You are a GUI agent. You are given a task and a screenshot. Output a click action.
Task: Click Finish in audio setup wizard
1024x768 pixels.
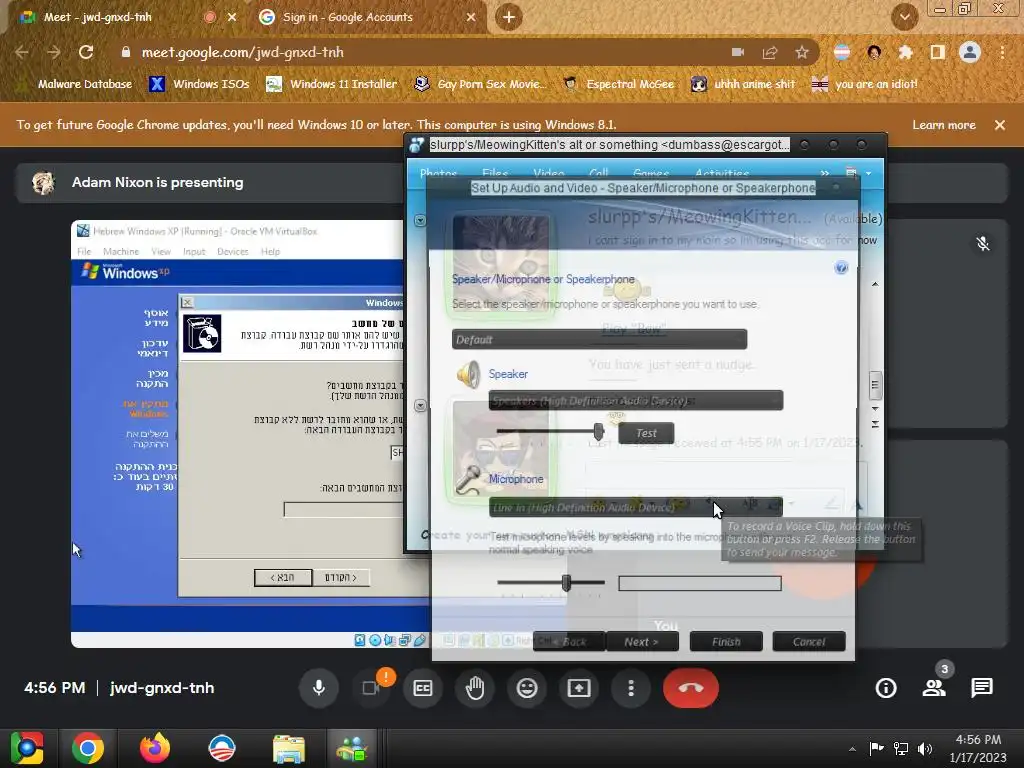point(726,642)
